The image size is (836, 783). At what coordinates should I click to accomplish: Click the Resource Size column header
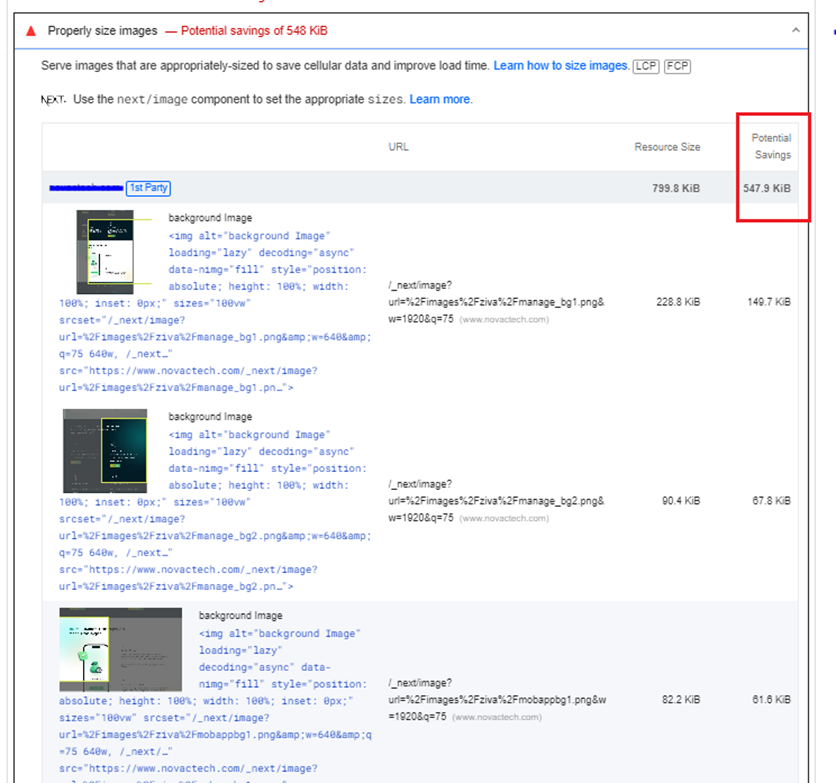667,147
